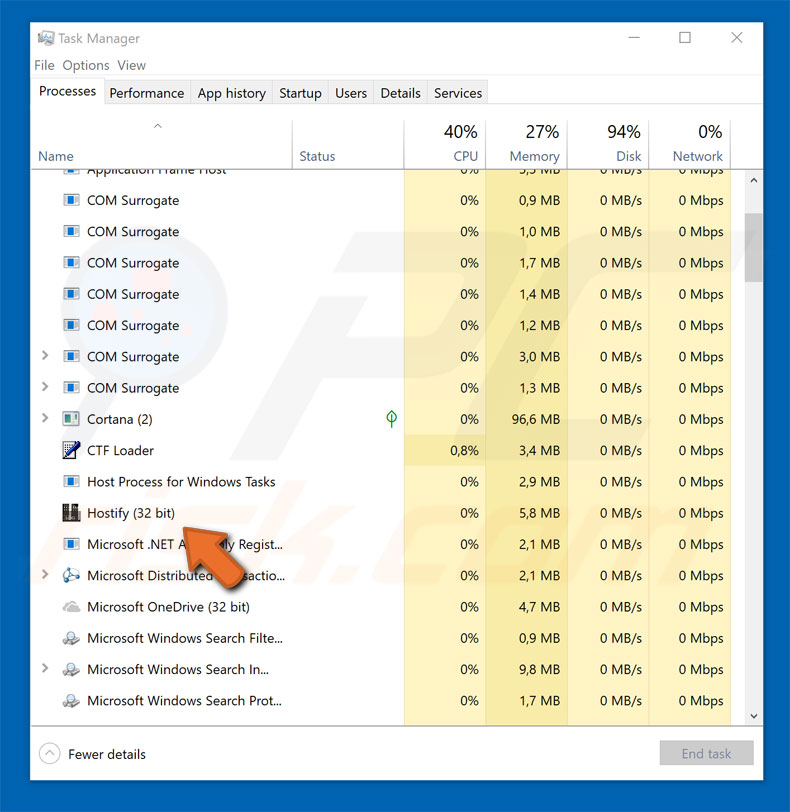Click the Microsoft OneDrive cloud icon
This screenshot has width=790, height=812.
pos(71,606)
